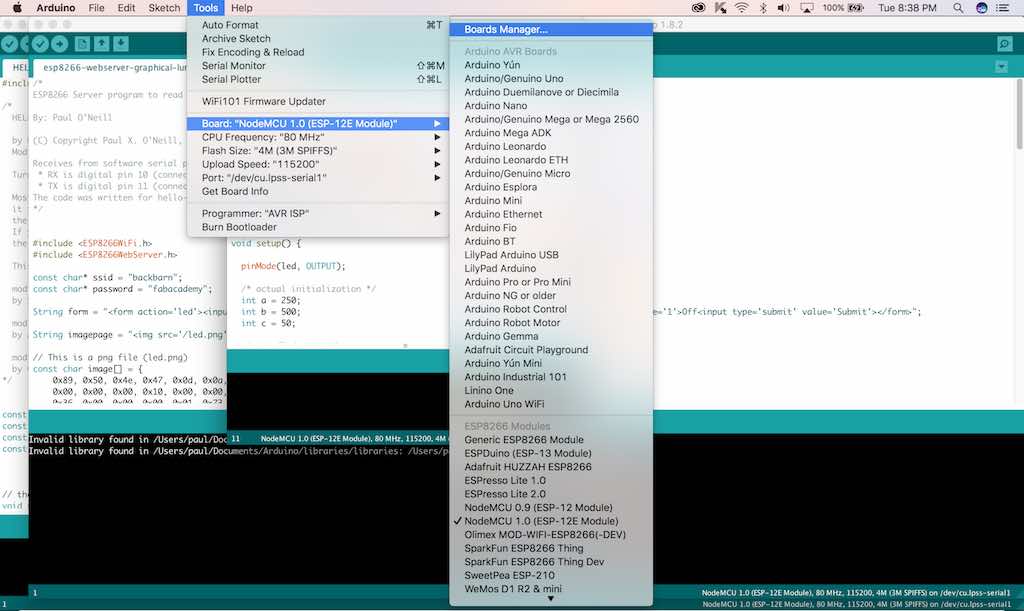
Task: Click the battery status icon
Action: tap(856, 8)
